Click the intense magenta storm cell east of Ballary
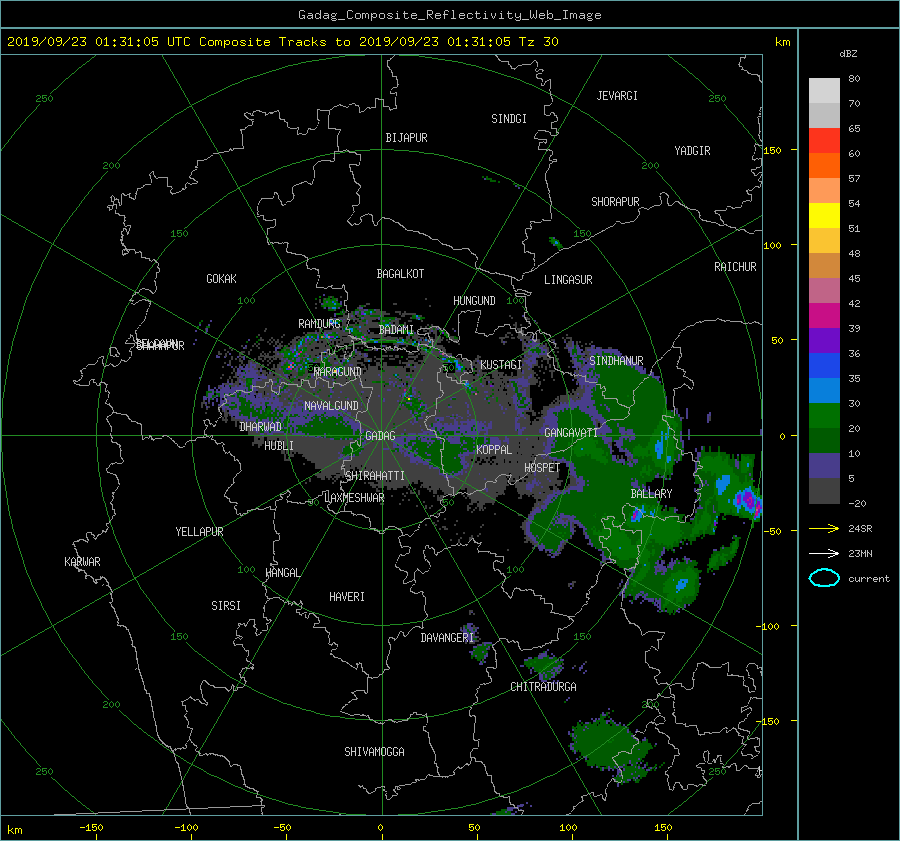Viewport: 900px width, 841px height. point(748,500)
